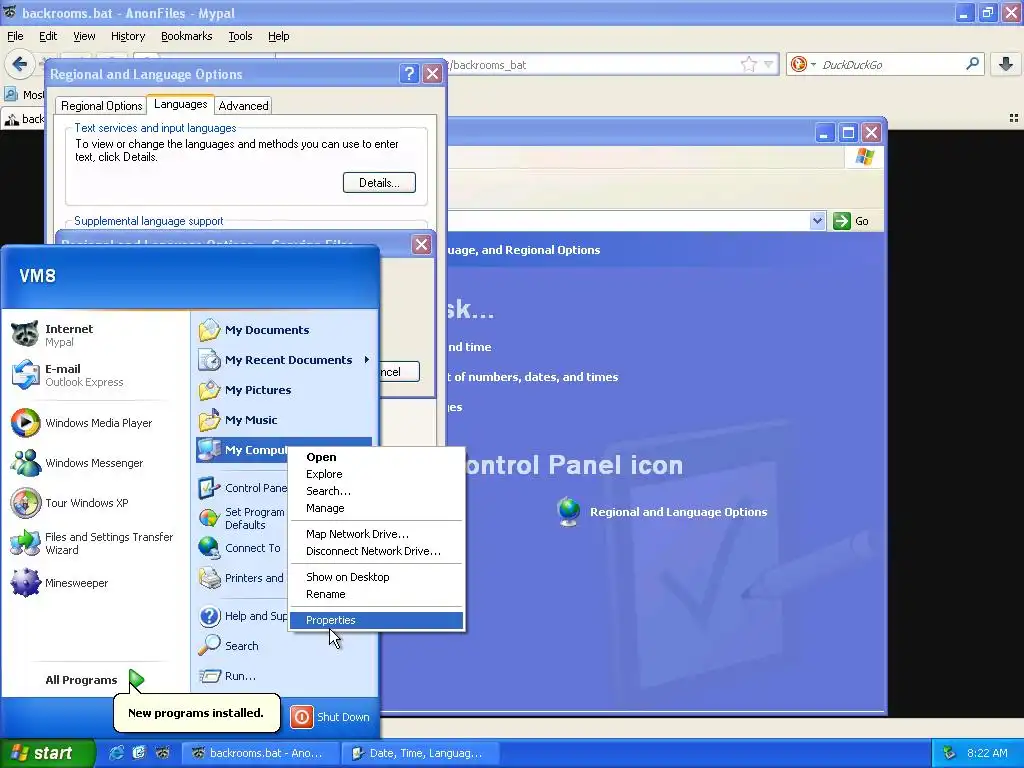This screenshot has height=768, width=1024.
Task: Bookmark page with star icon
Action: point(748,64)
